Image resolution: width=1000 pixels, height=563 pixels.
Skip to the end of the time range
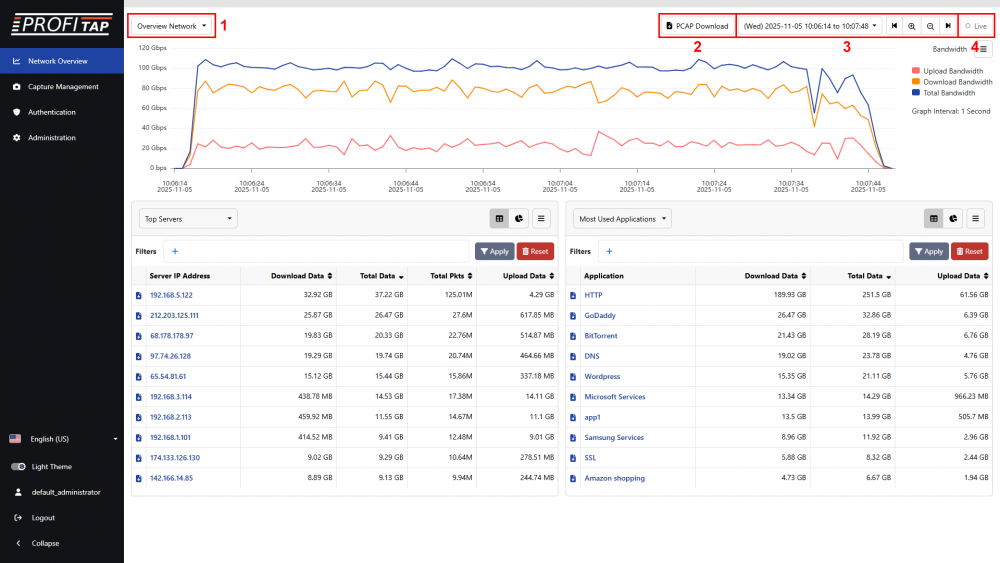coord(947,25)
